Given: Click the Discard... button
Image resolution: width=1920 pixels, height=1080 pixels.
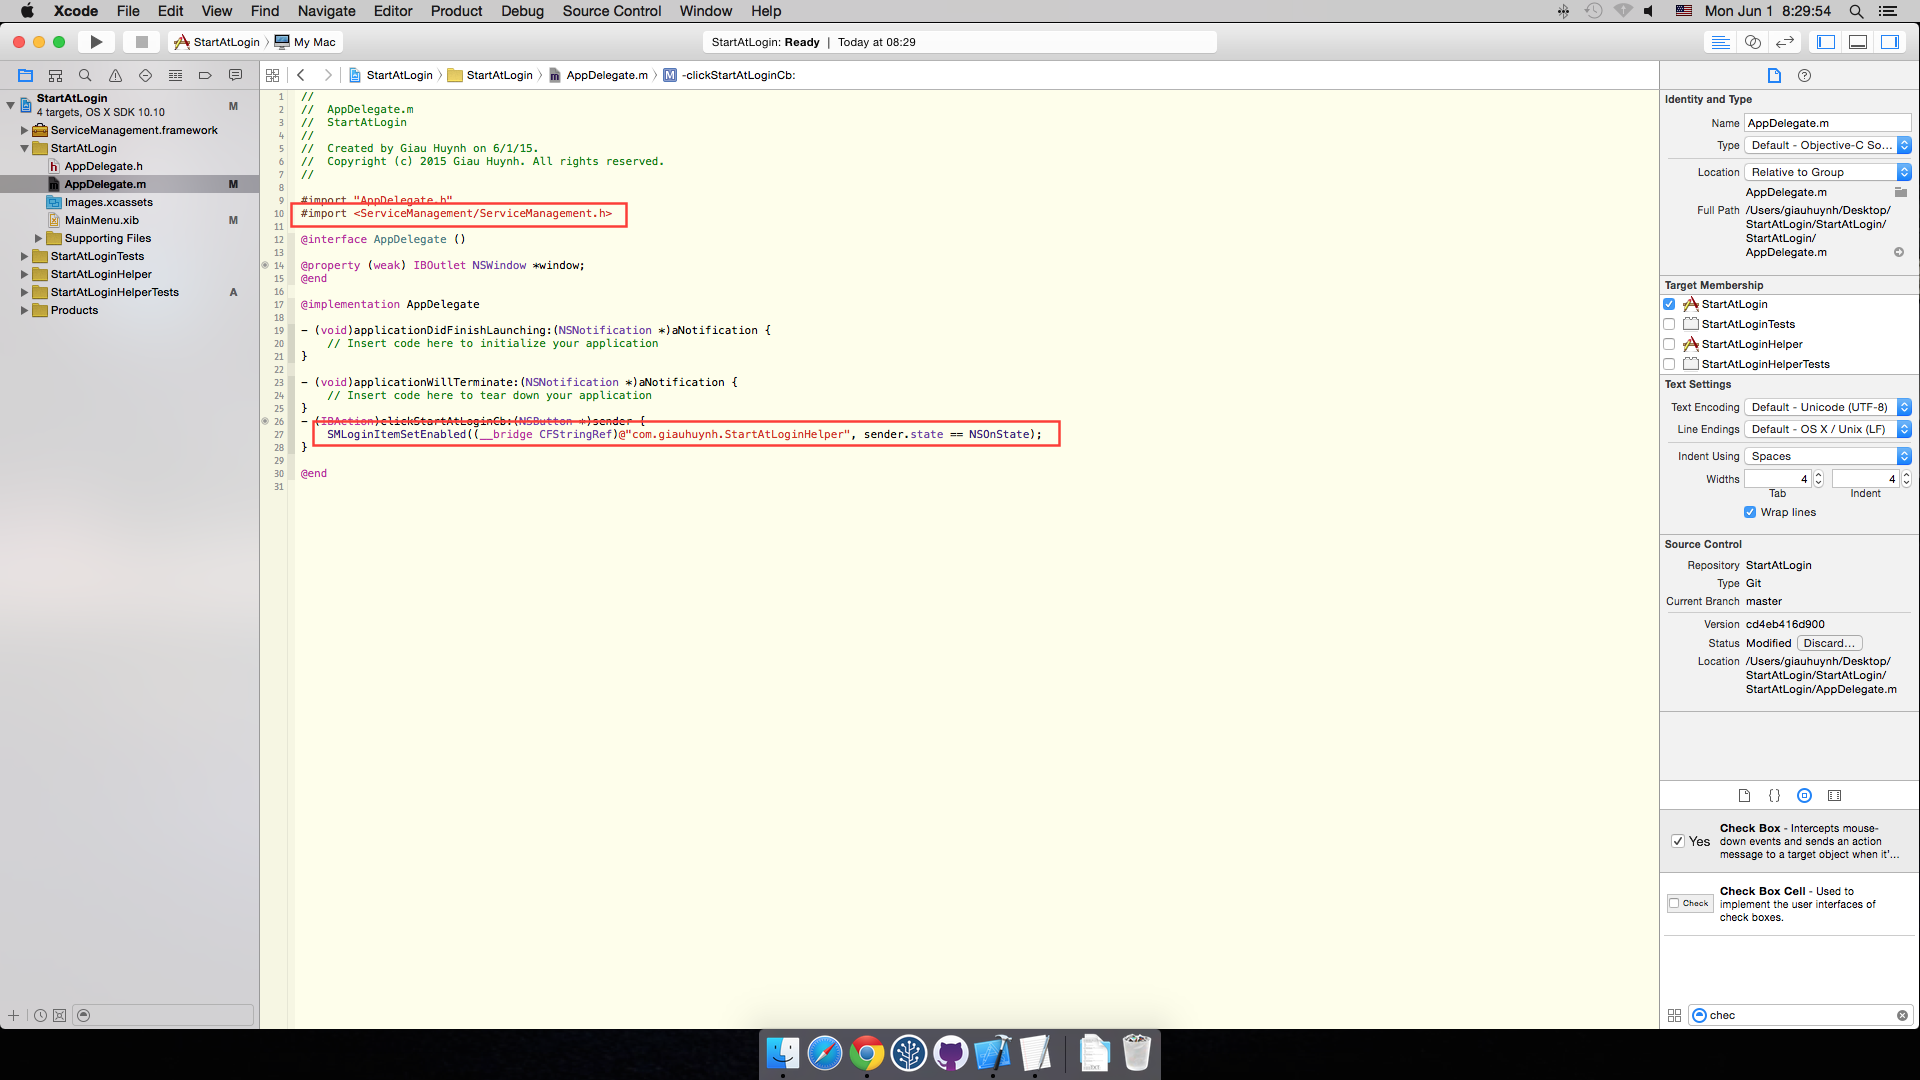Looking at the screenshot, I should 1829,643.
